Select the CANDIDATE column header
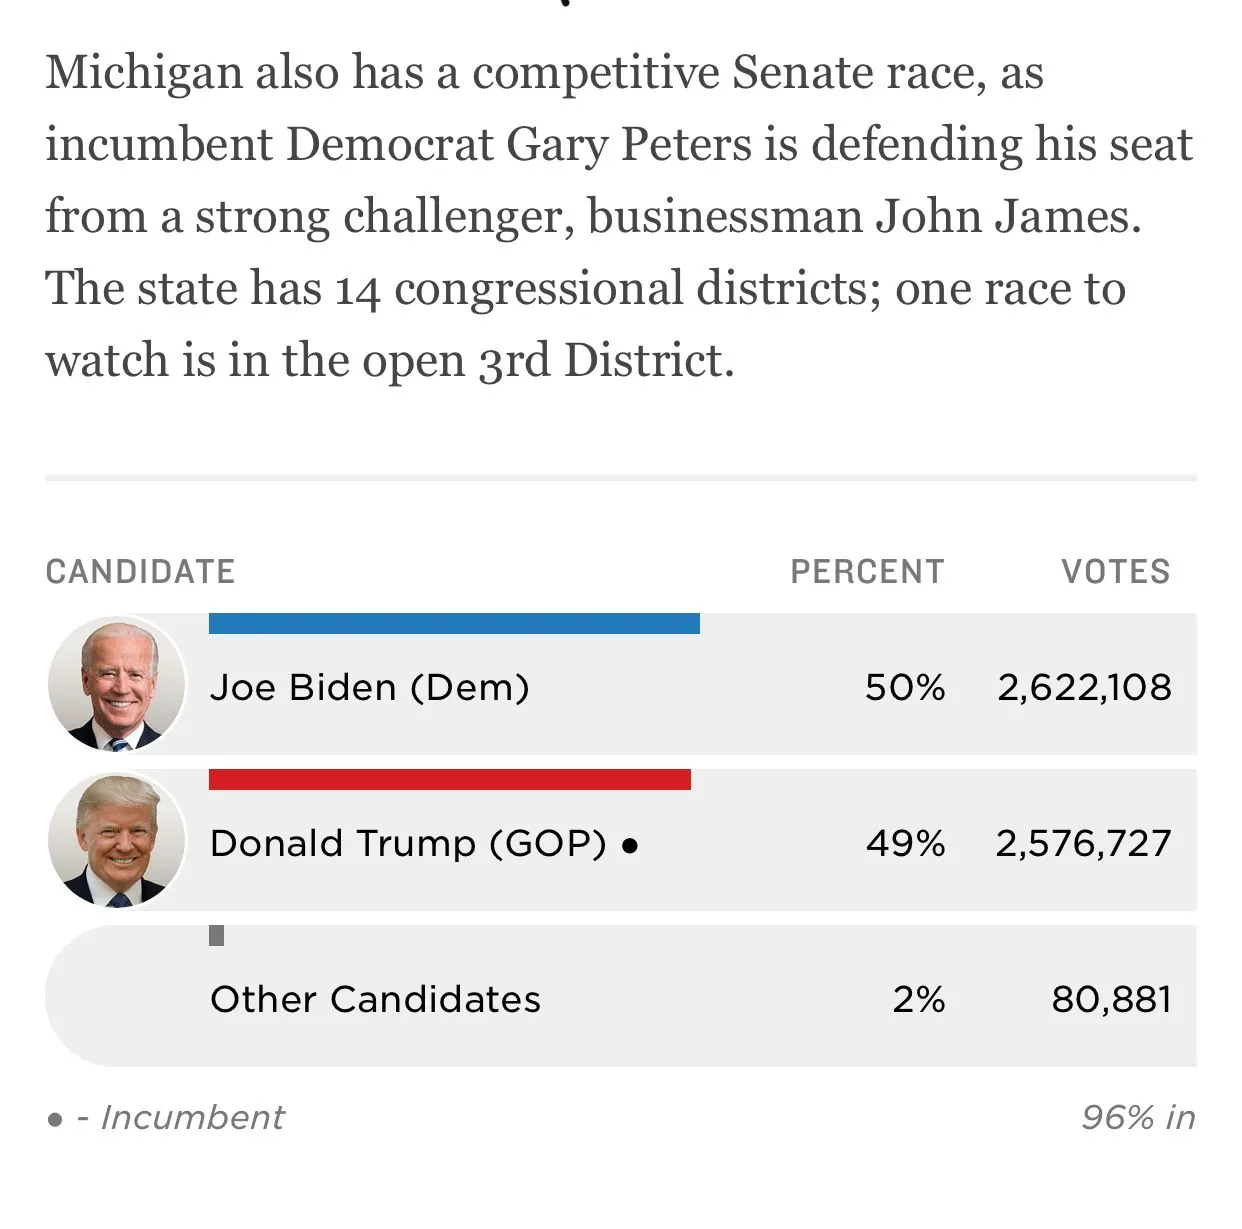This screenshot has width=1242, height=1229. pyautogui.click(x=140, y=571)
